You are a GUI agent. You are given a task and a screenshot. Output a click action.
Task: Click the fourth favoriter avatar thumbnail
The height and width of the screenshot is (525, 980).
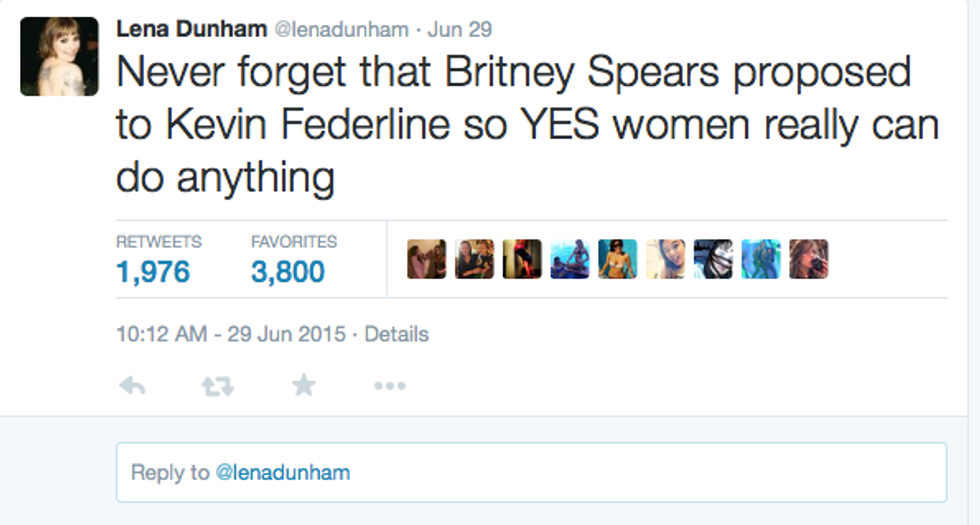click(x=570, y=259)
